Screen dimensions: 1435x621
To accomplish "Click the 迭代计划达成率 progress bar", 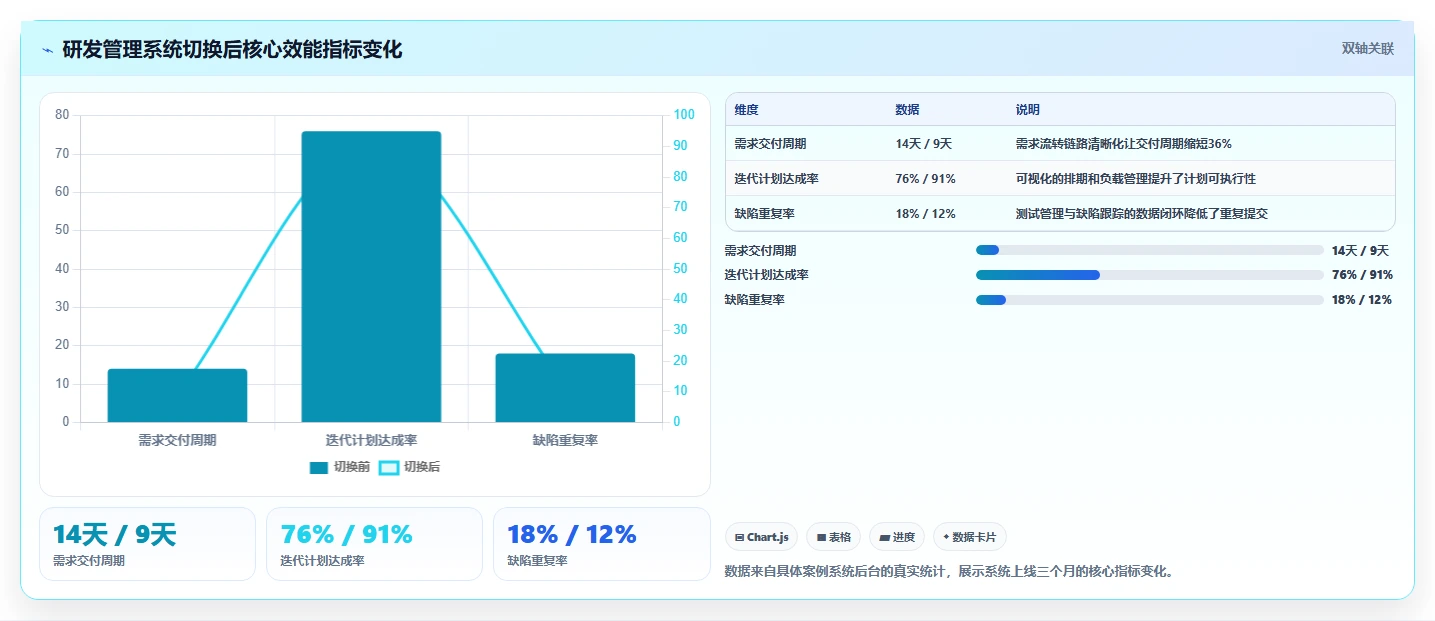I will coord(1150,275).
